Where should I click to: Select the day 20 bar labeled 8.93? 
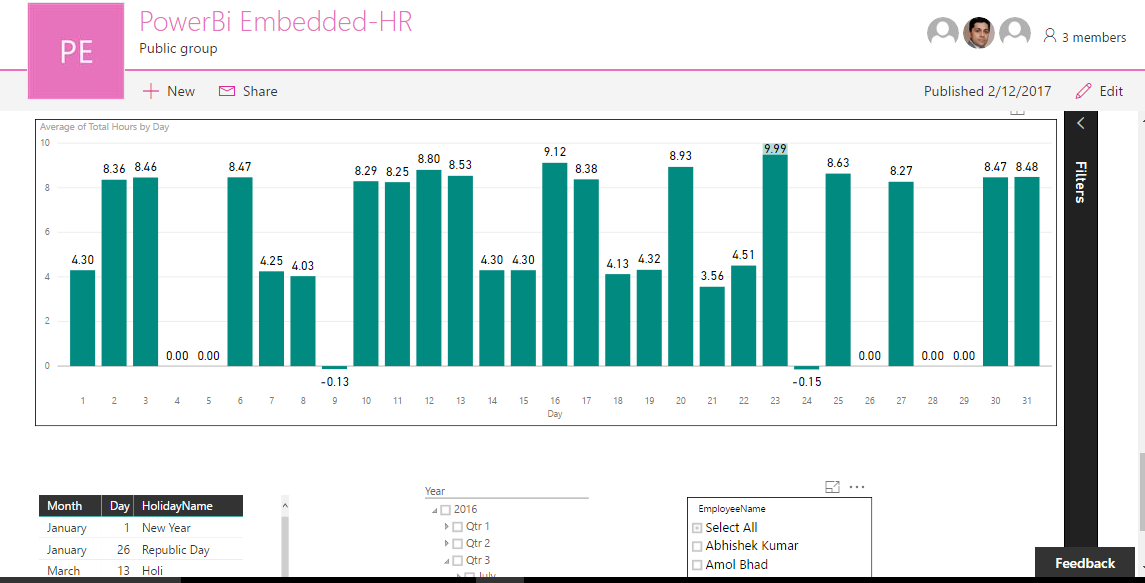[681, 267]
